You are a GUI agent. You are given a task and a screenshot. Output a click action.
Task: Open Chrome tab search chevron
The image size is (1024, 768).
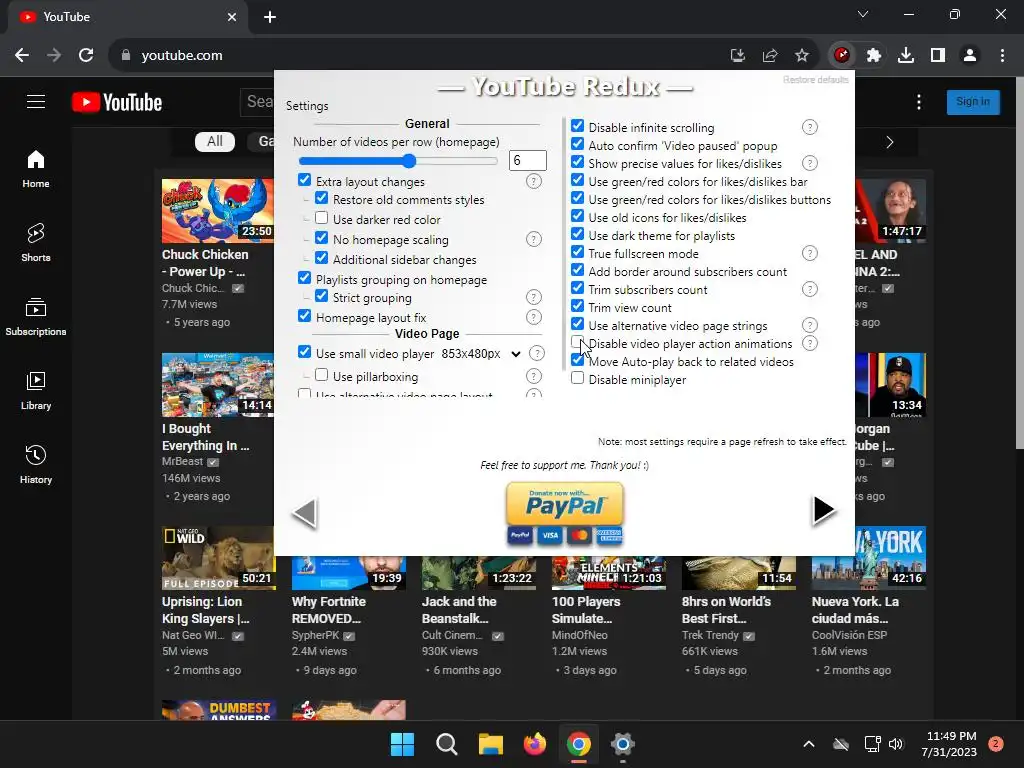point(863,14)
